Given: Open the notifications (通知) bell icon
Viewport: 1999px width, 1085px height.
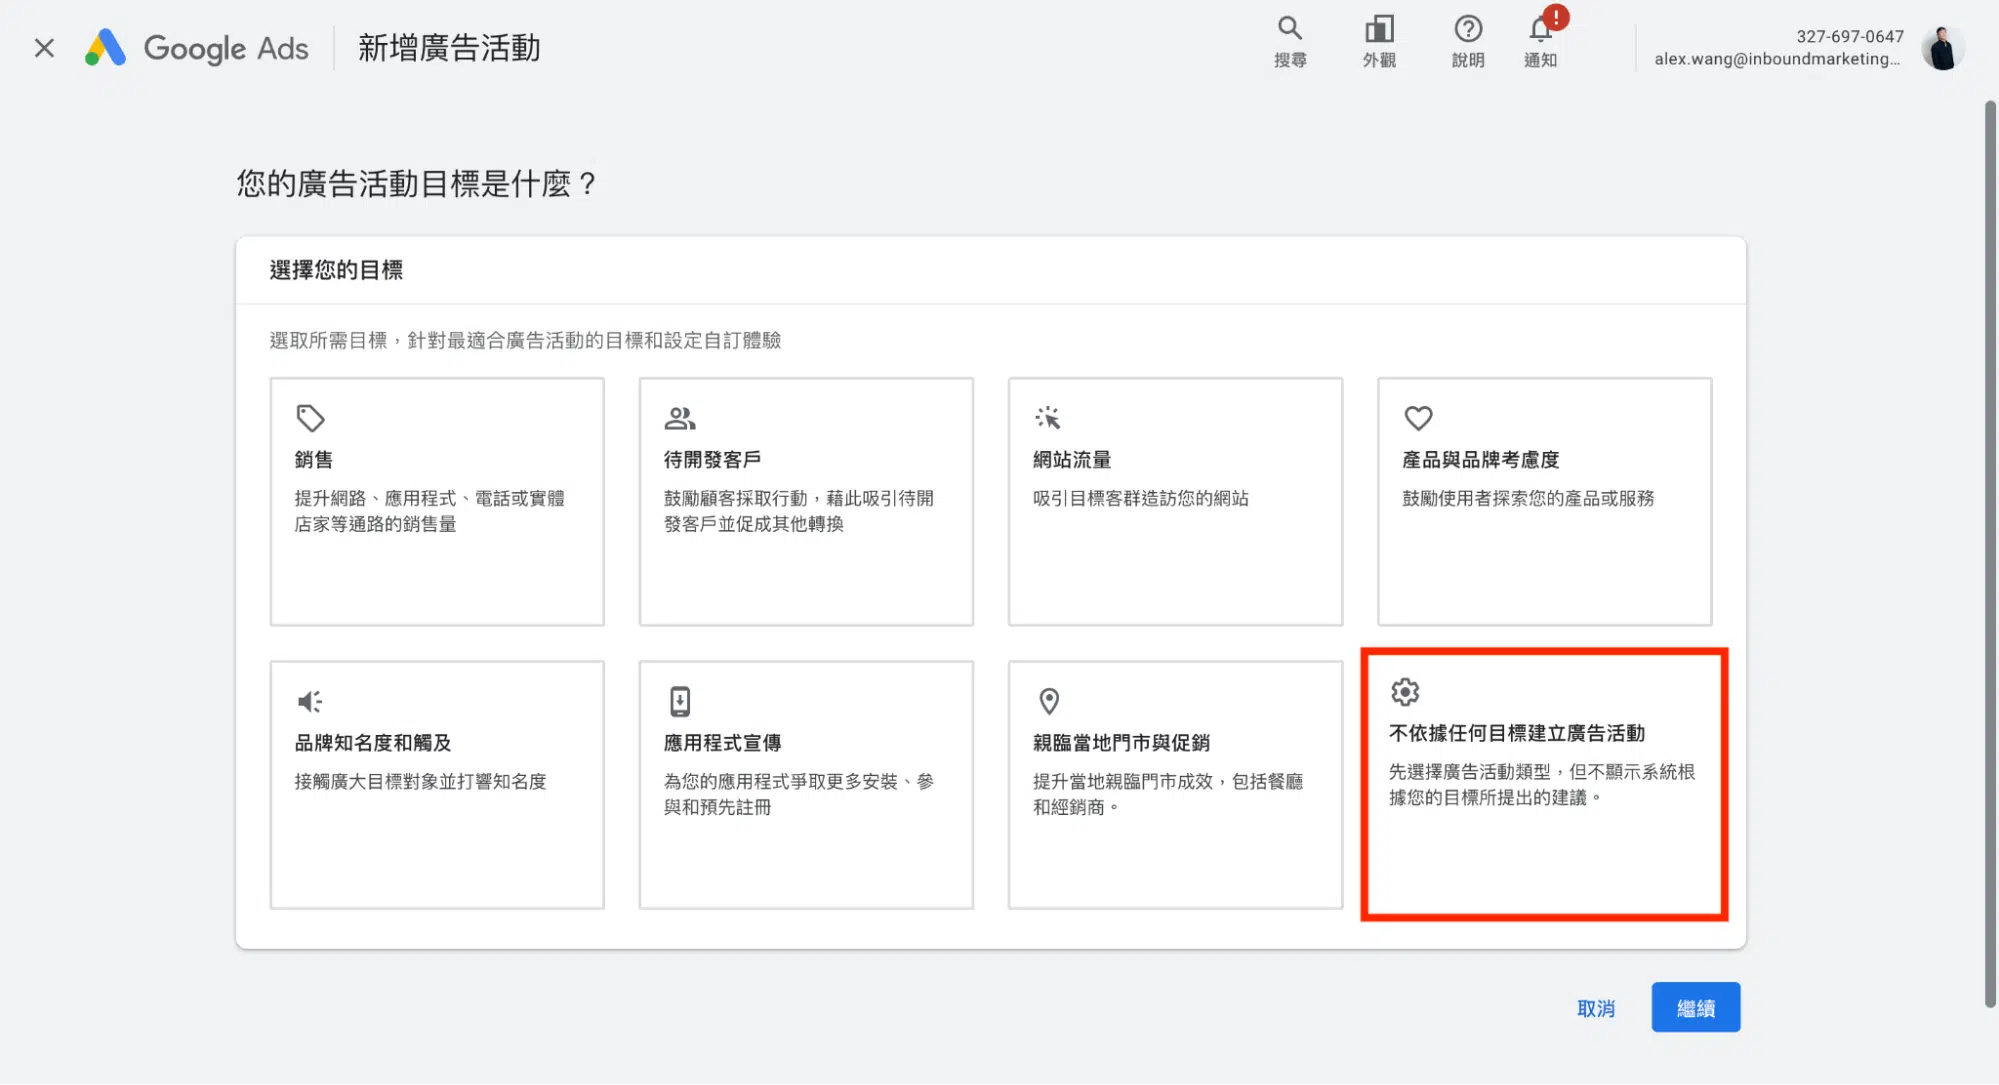Looking at the screenshot, I should [1541, 29].
